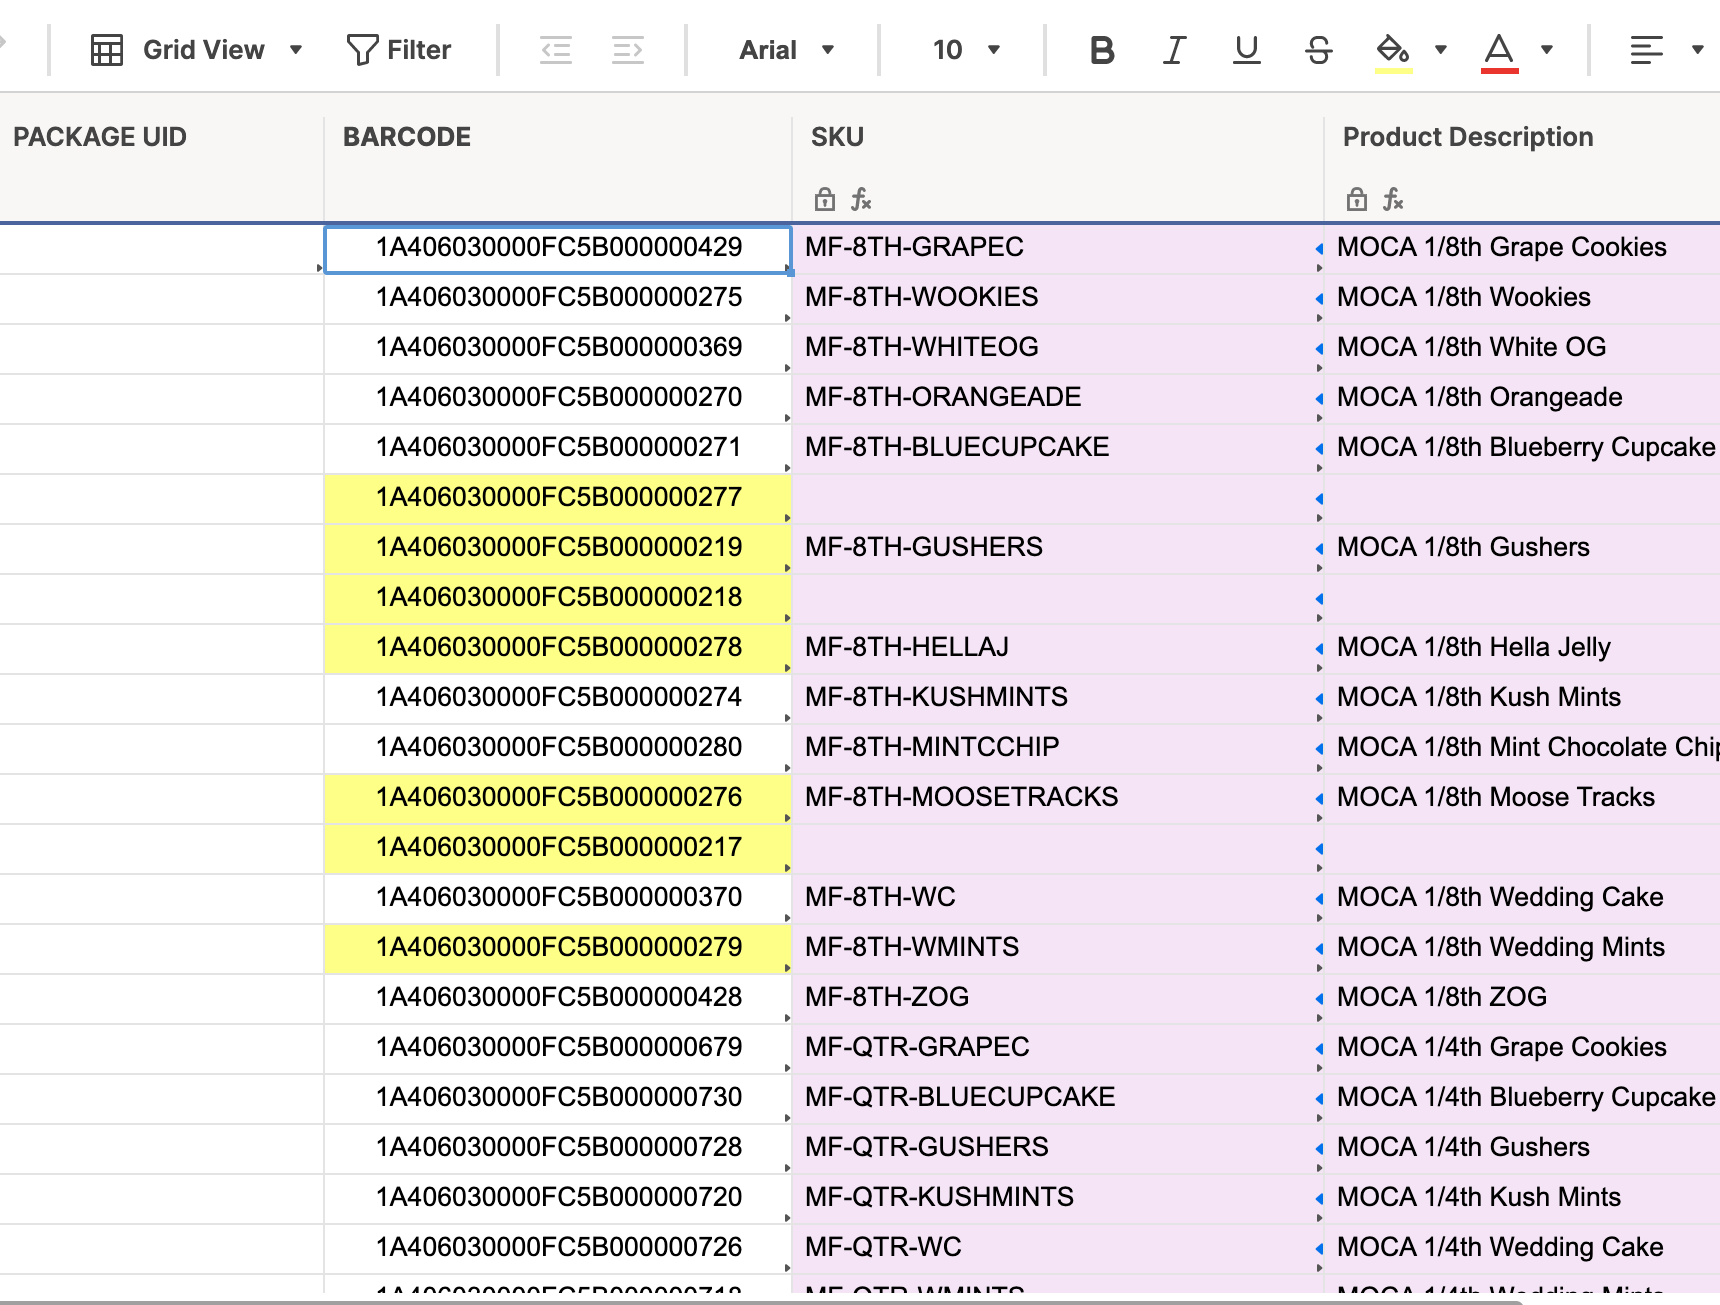Image resolution: width=1720 pixels, height=1305 pixels.
Task: Select description MOCA 1/8th Grape Cookies
Action: pos(1522,248)
